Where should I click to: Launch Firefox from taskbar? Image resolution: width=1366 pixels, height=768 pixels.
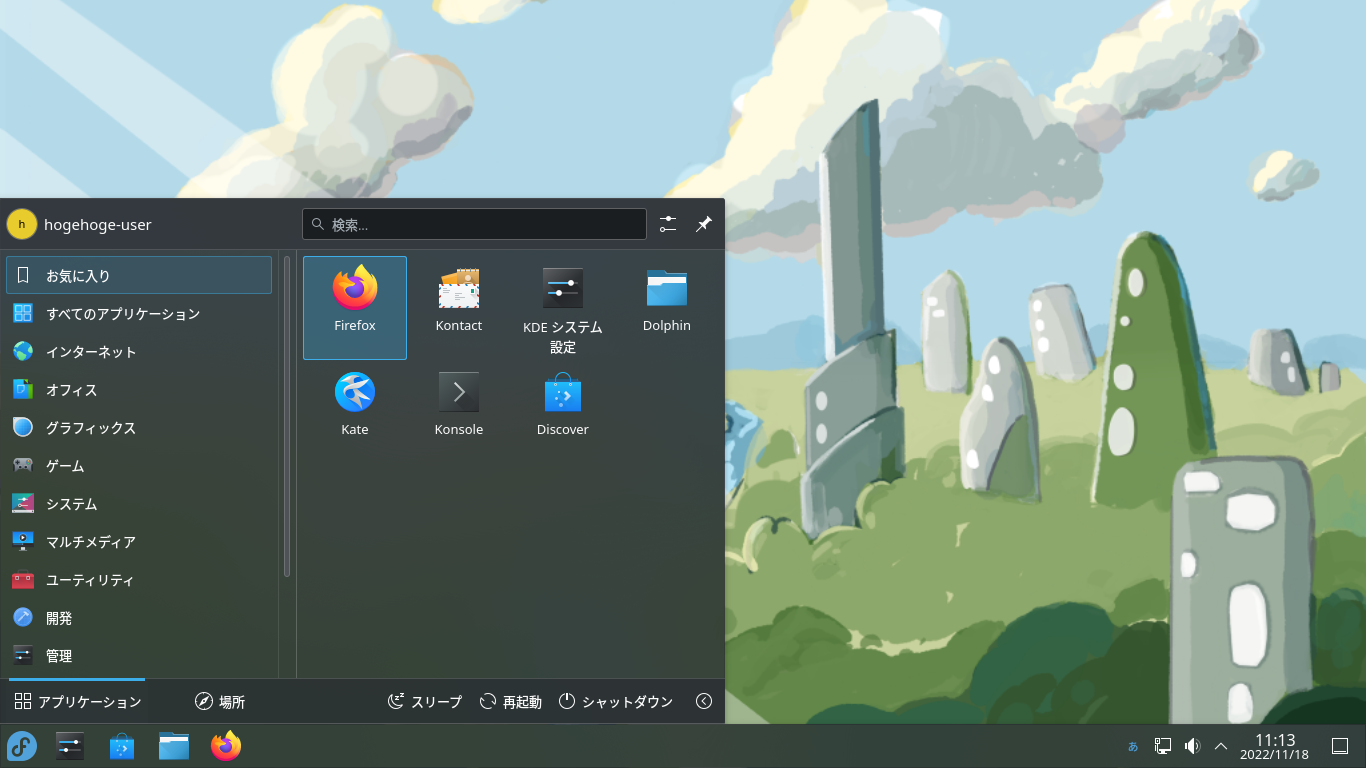[226, 746]
